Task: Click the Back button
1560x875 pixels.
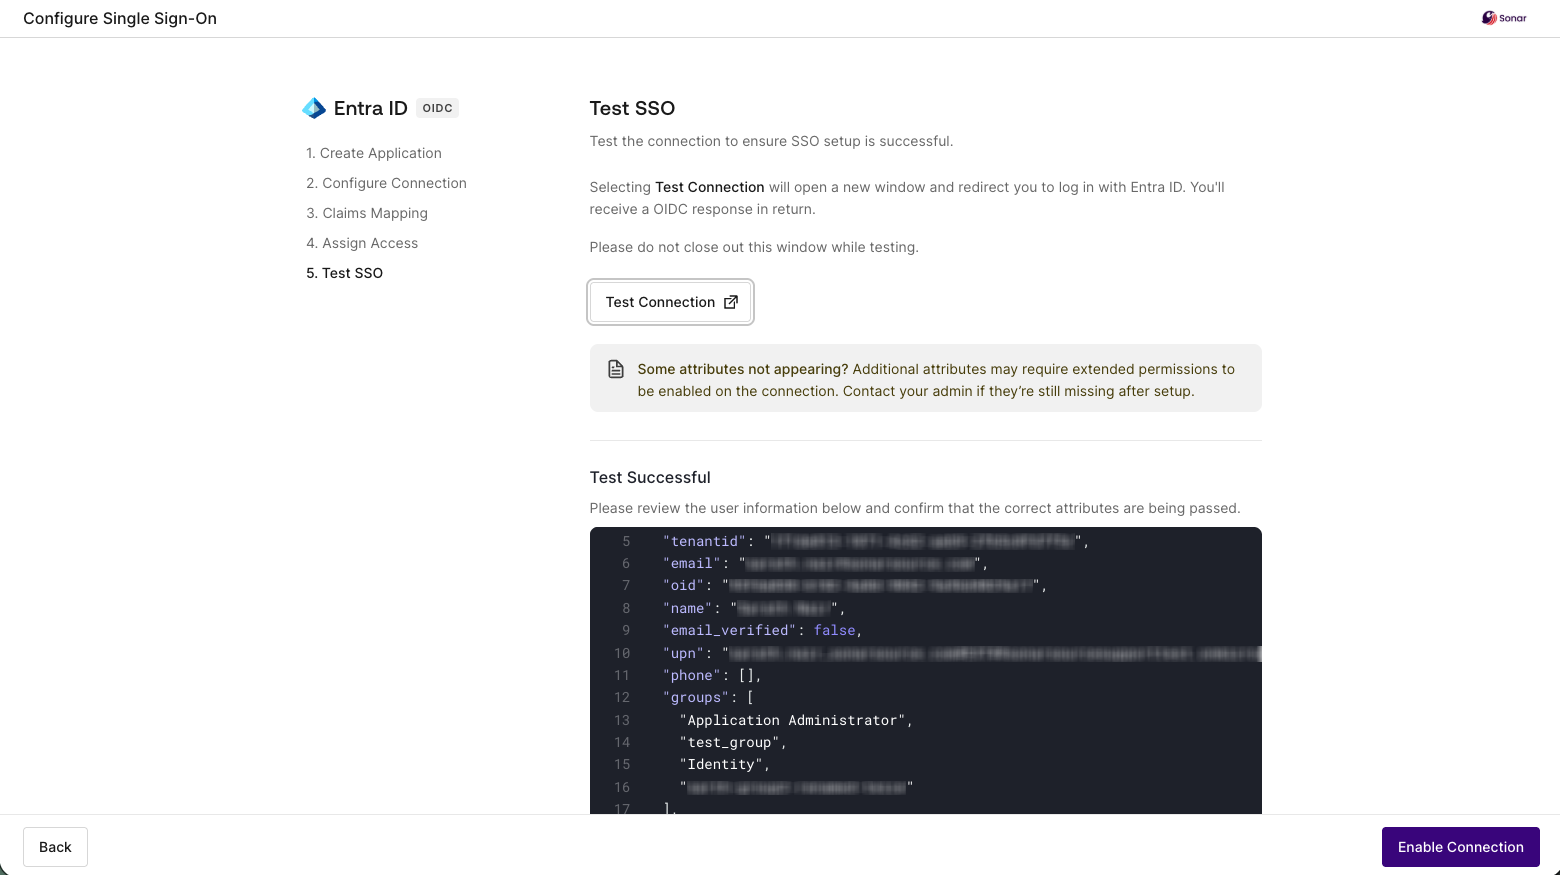Action: tap(55, 847)
